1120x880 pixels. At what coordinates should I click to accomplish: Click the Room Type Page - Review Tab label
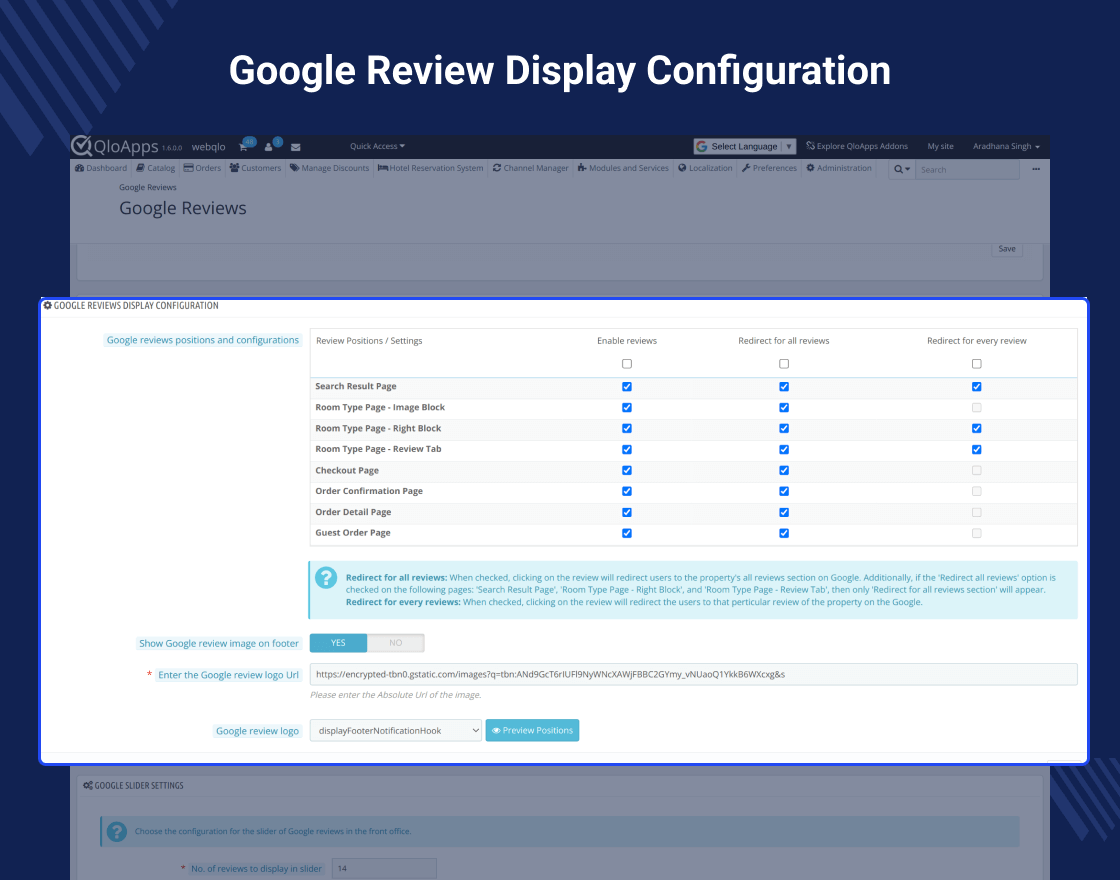[379, 449]
